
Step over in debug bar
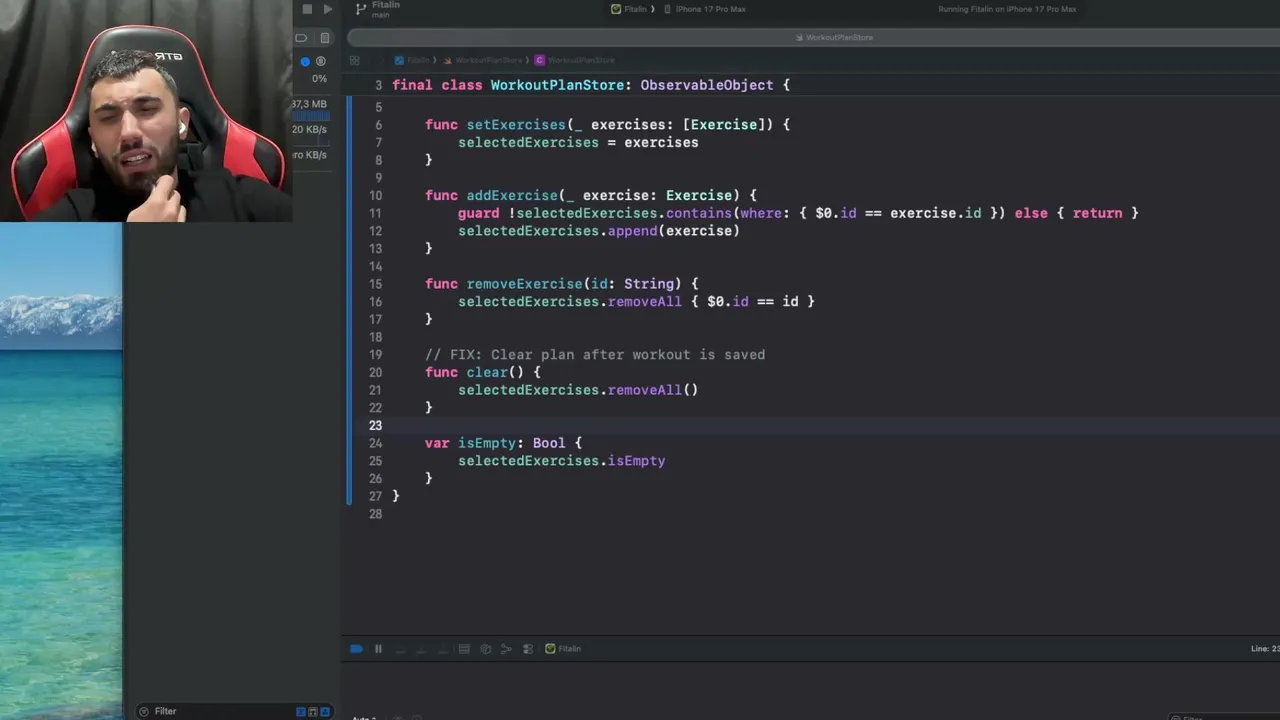click(x=400, y=649)
